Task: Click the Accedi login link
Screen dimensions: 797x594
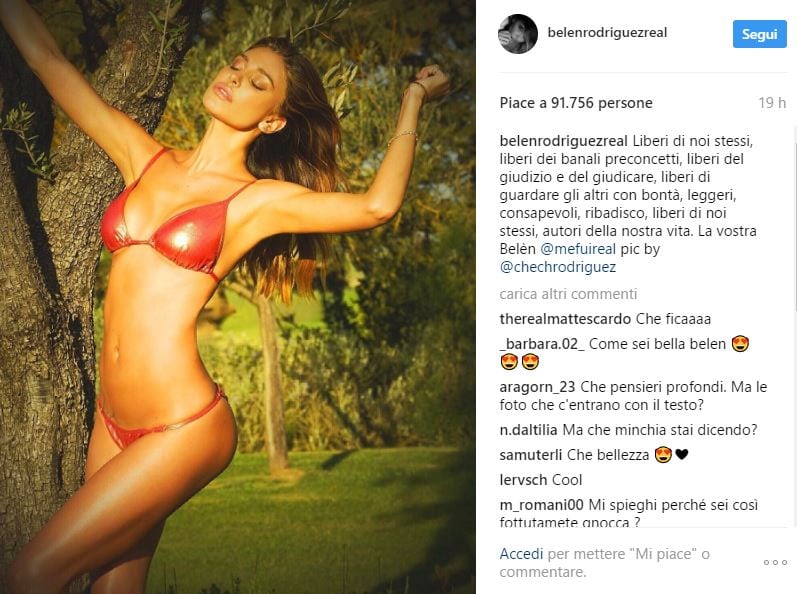Action: pos(521,554)
